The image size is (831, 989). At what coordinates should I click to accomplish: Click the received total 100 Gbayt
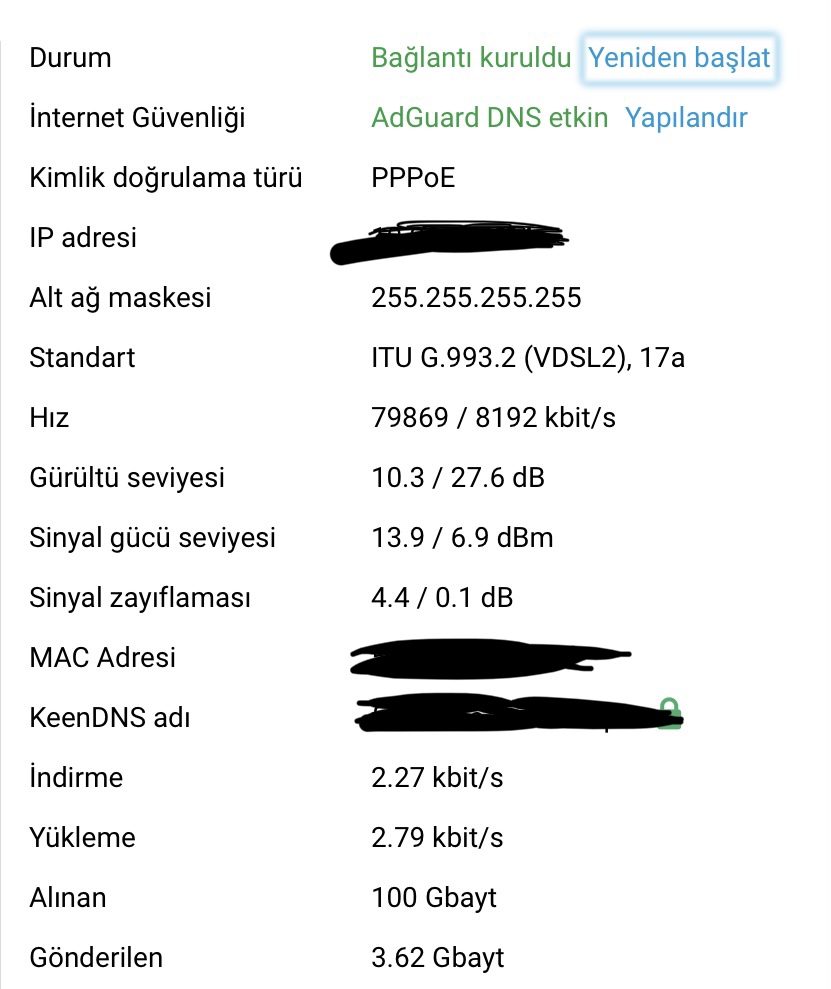click(x=434, y=898)
